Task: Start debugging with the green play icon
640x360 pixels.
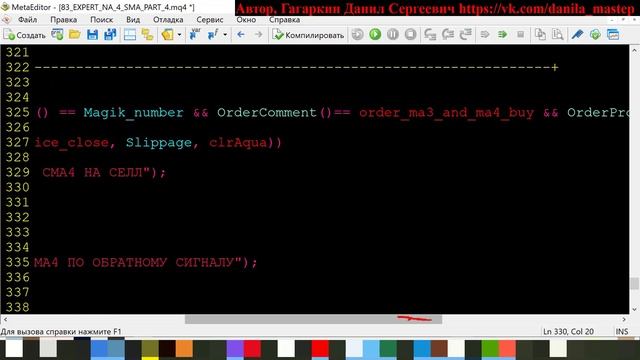Action: coord(375,35)
